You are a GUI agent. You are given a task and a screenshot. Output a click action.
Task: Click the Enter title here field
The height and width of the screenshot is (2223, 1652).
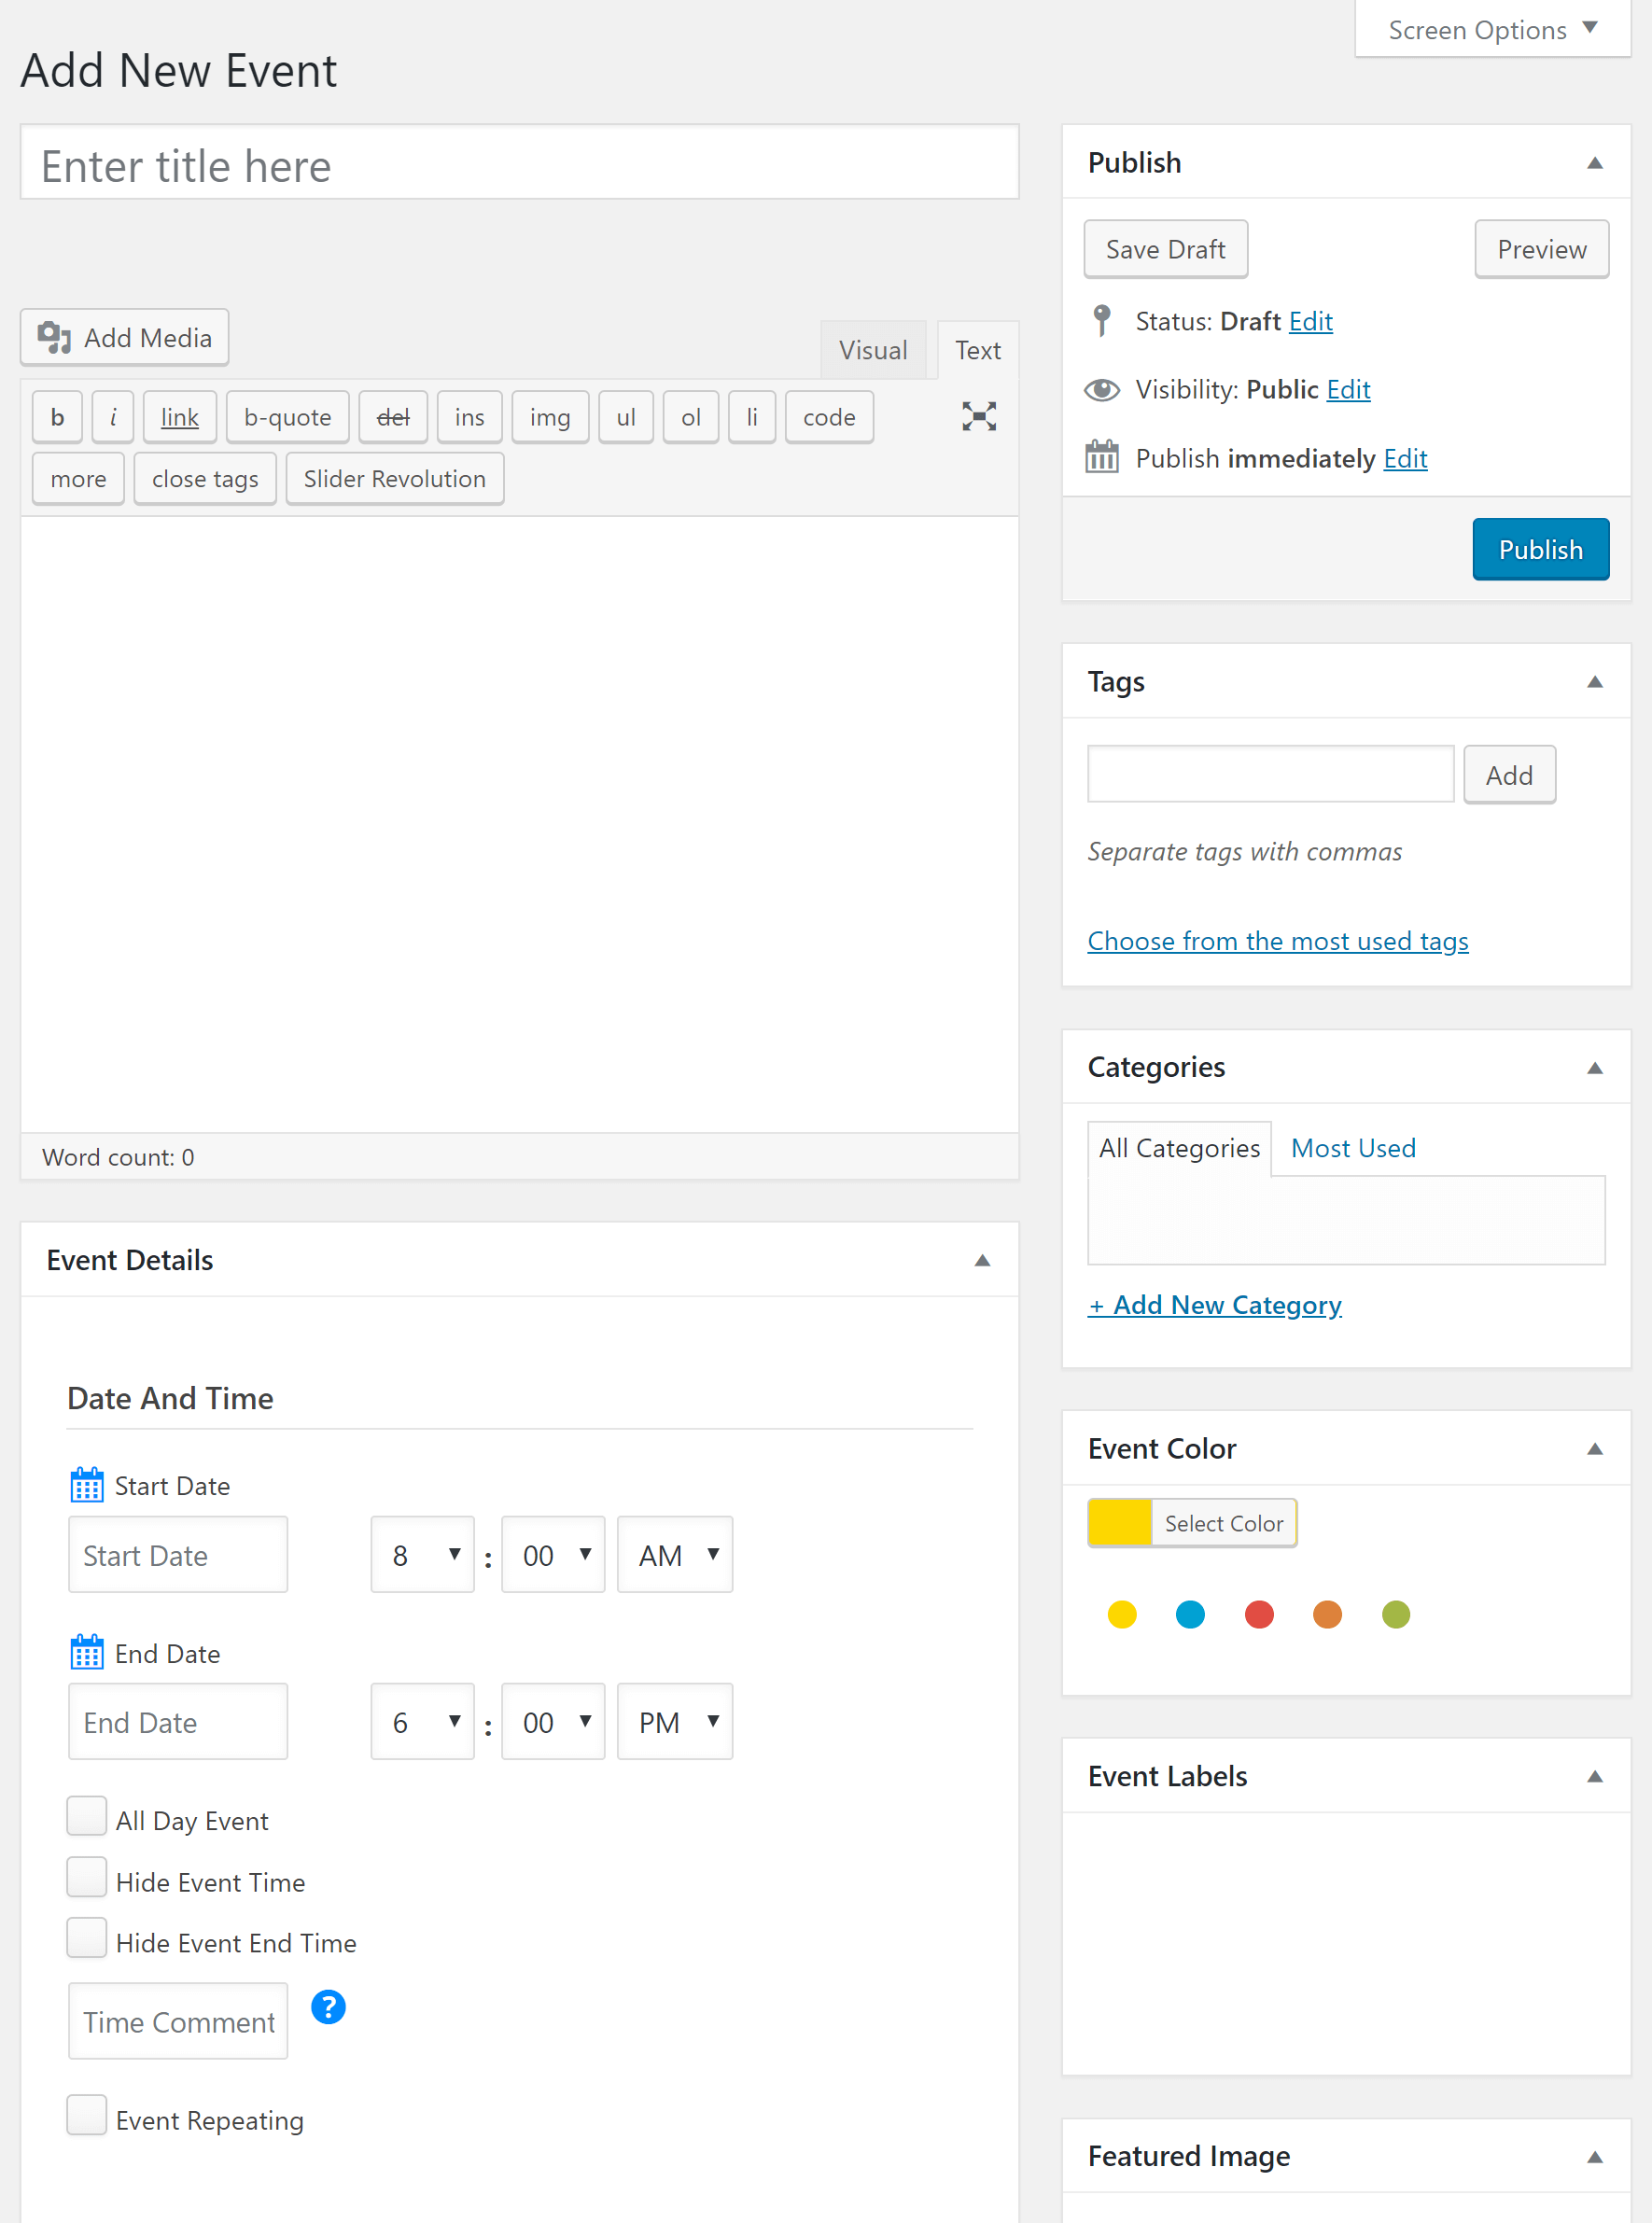(x=519, y=165)
